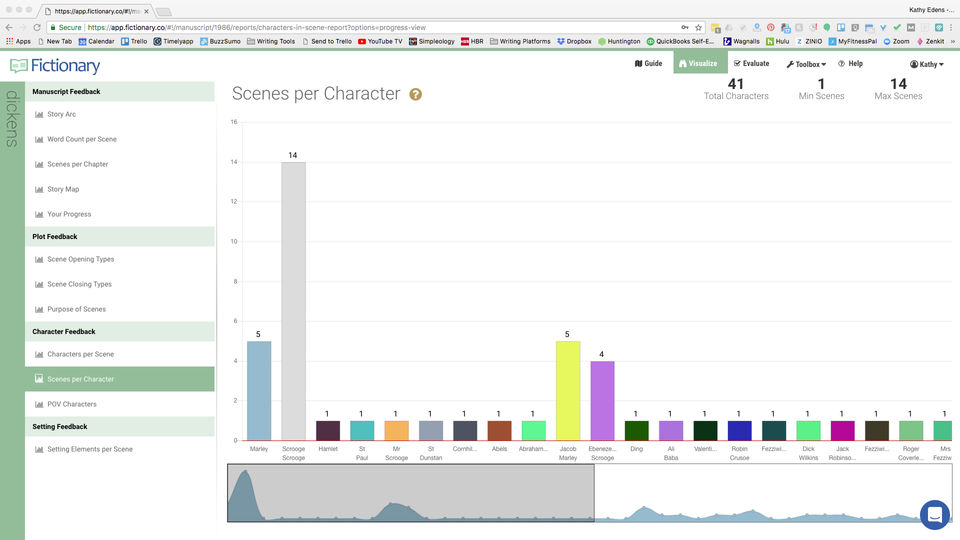This screenshot has height=540, width=960.
Task: Click the yellow Jacob Marley bar
Action: [568, 391]
